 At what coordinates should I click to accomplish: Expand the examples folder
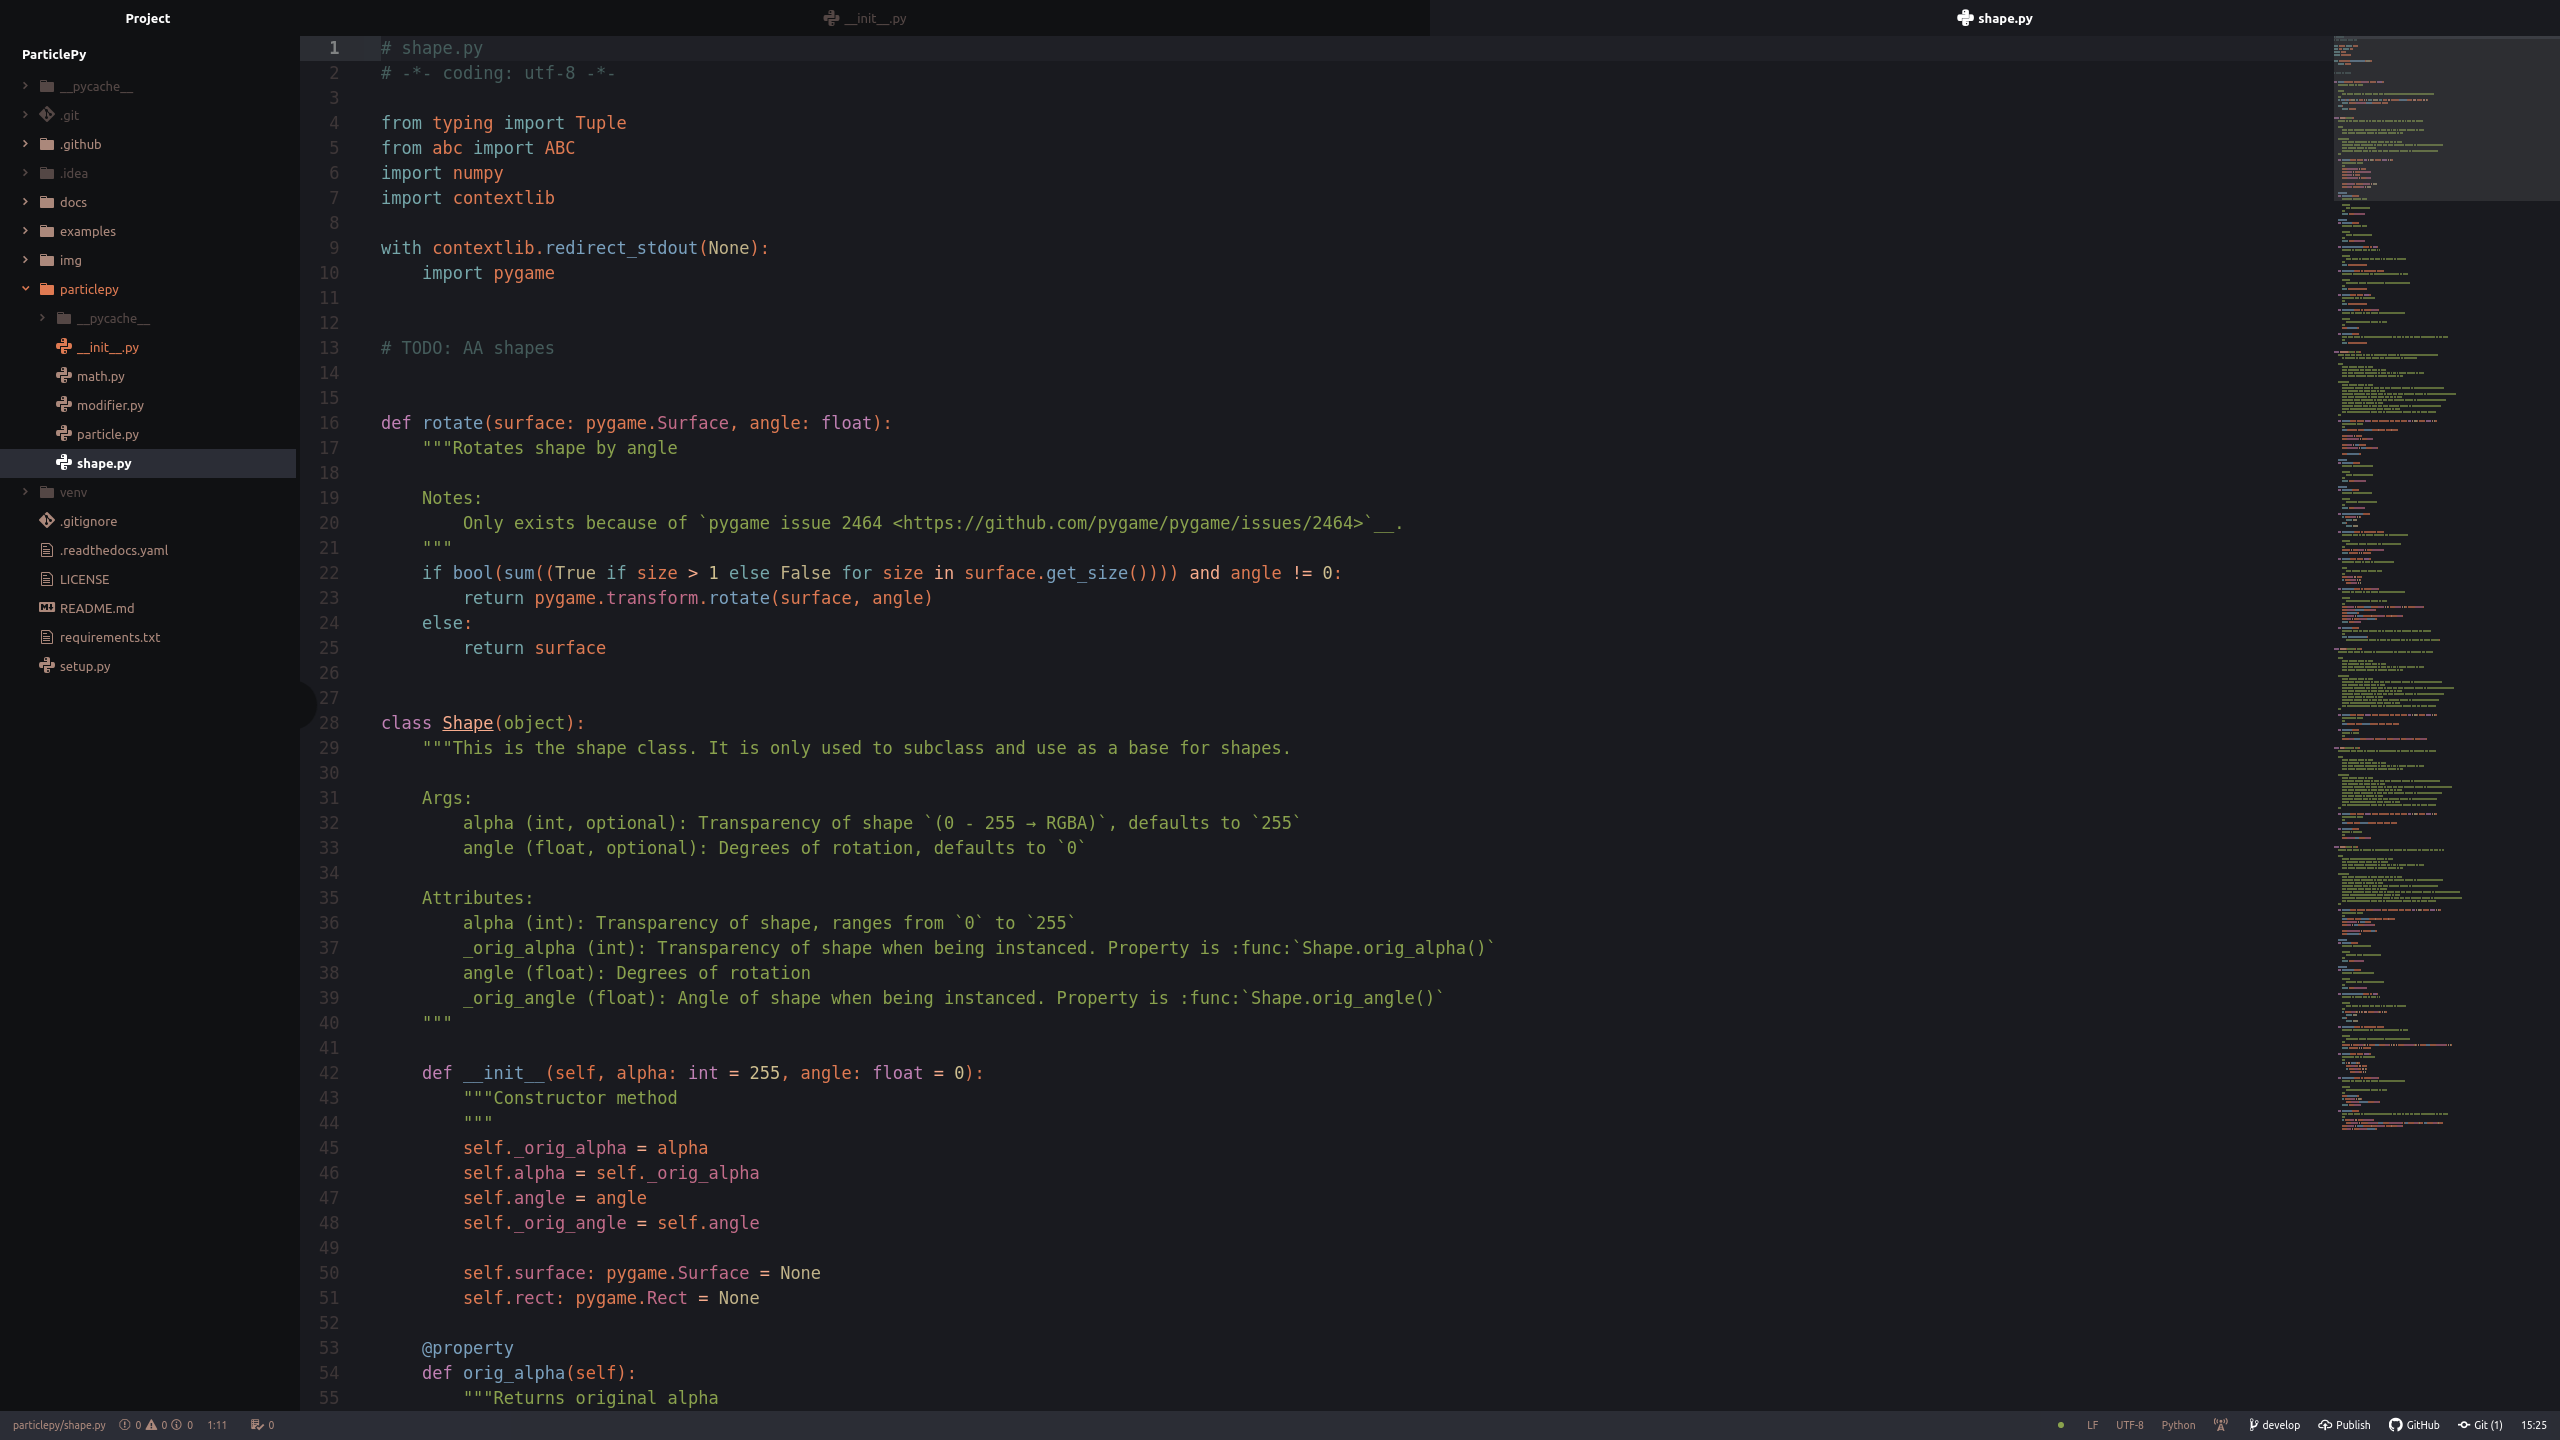coord(87,231)
